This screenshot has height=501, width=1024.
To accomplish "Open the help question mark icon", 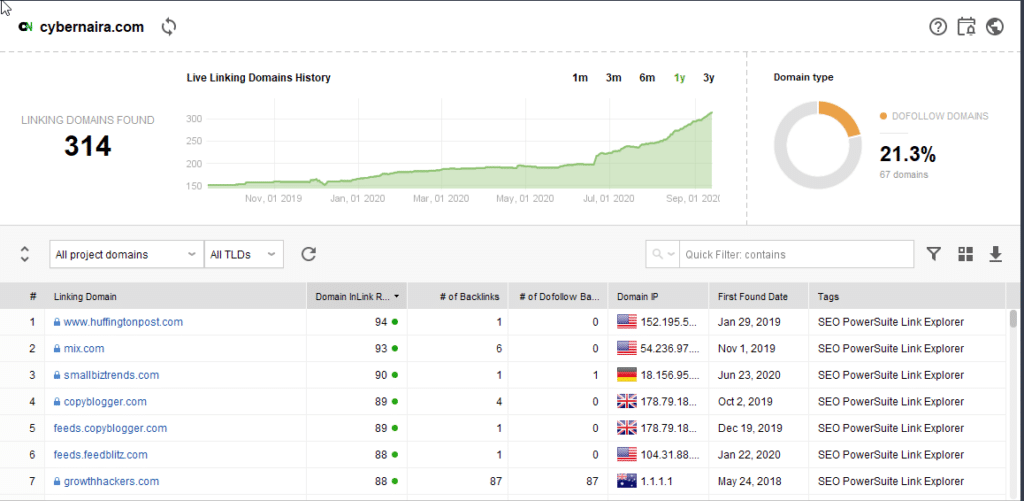I will [938, 27].
